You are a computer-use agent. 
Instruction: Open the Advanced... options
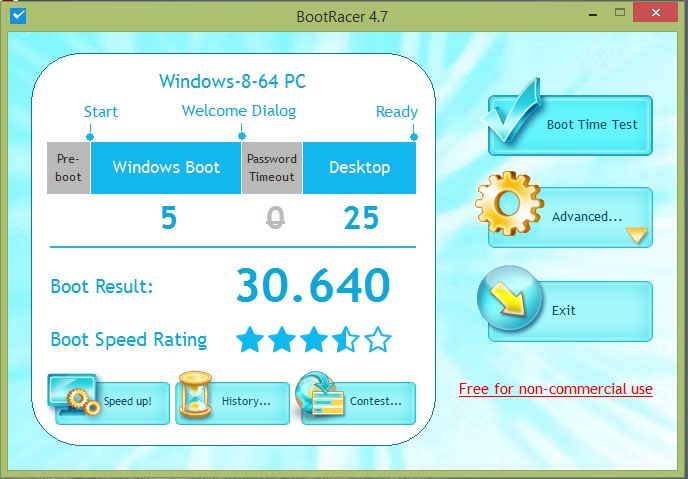point(570,217)
